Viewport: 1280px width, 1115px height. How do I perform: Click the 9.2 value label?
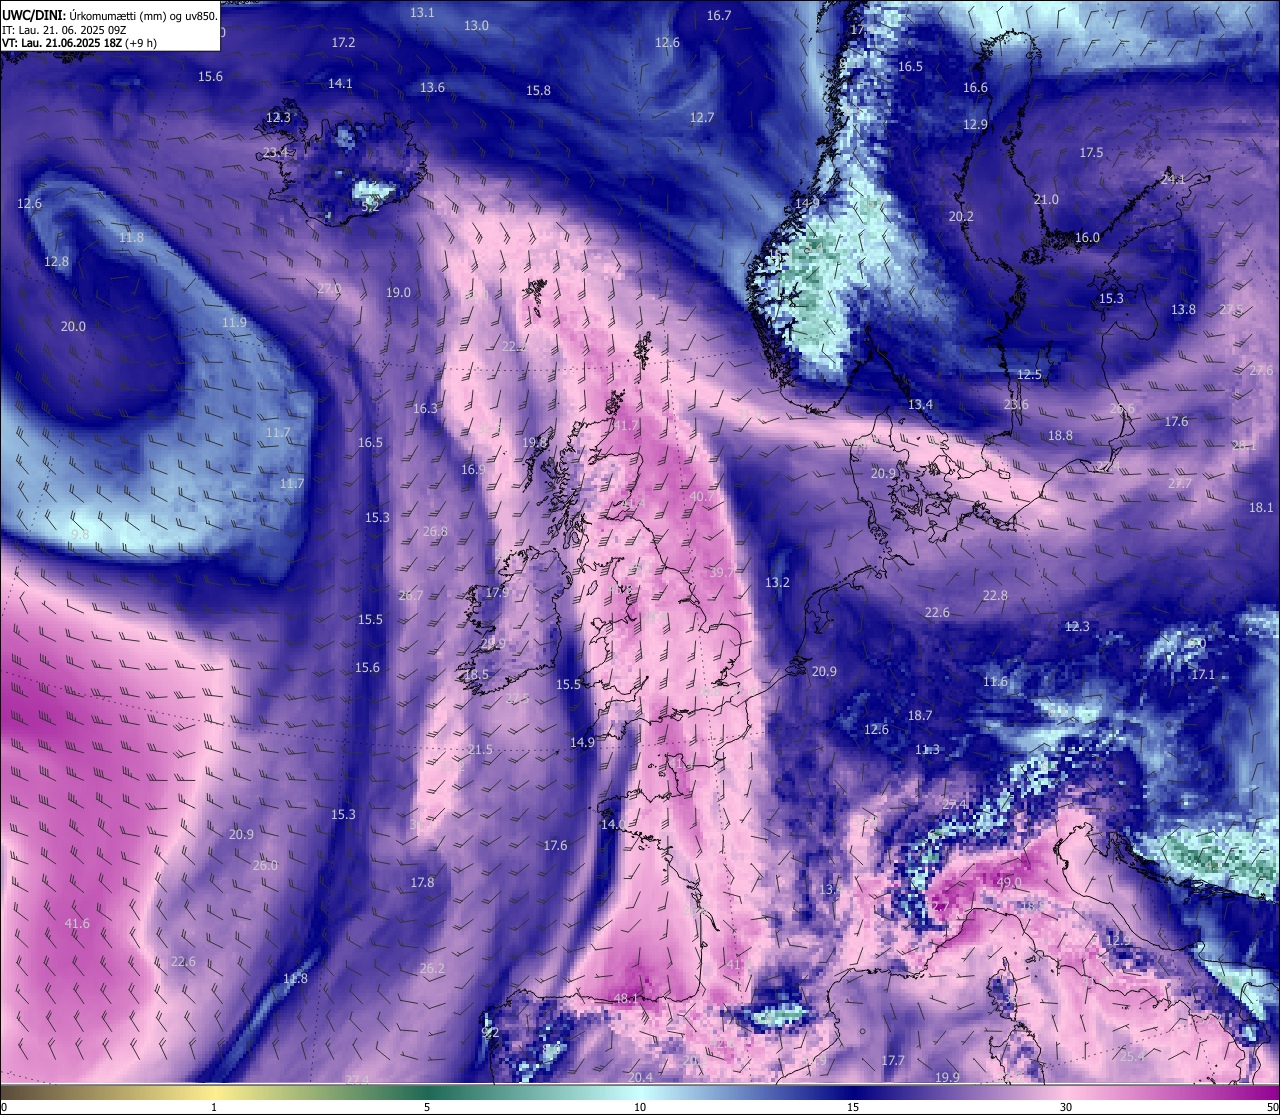click(x=490, y=1033)
